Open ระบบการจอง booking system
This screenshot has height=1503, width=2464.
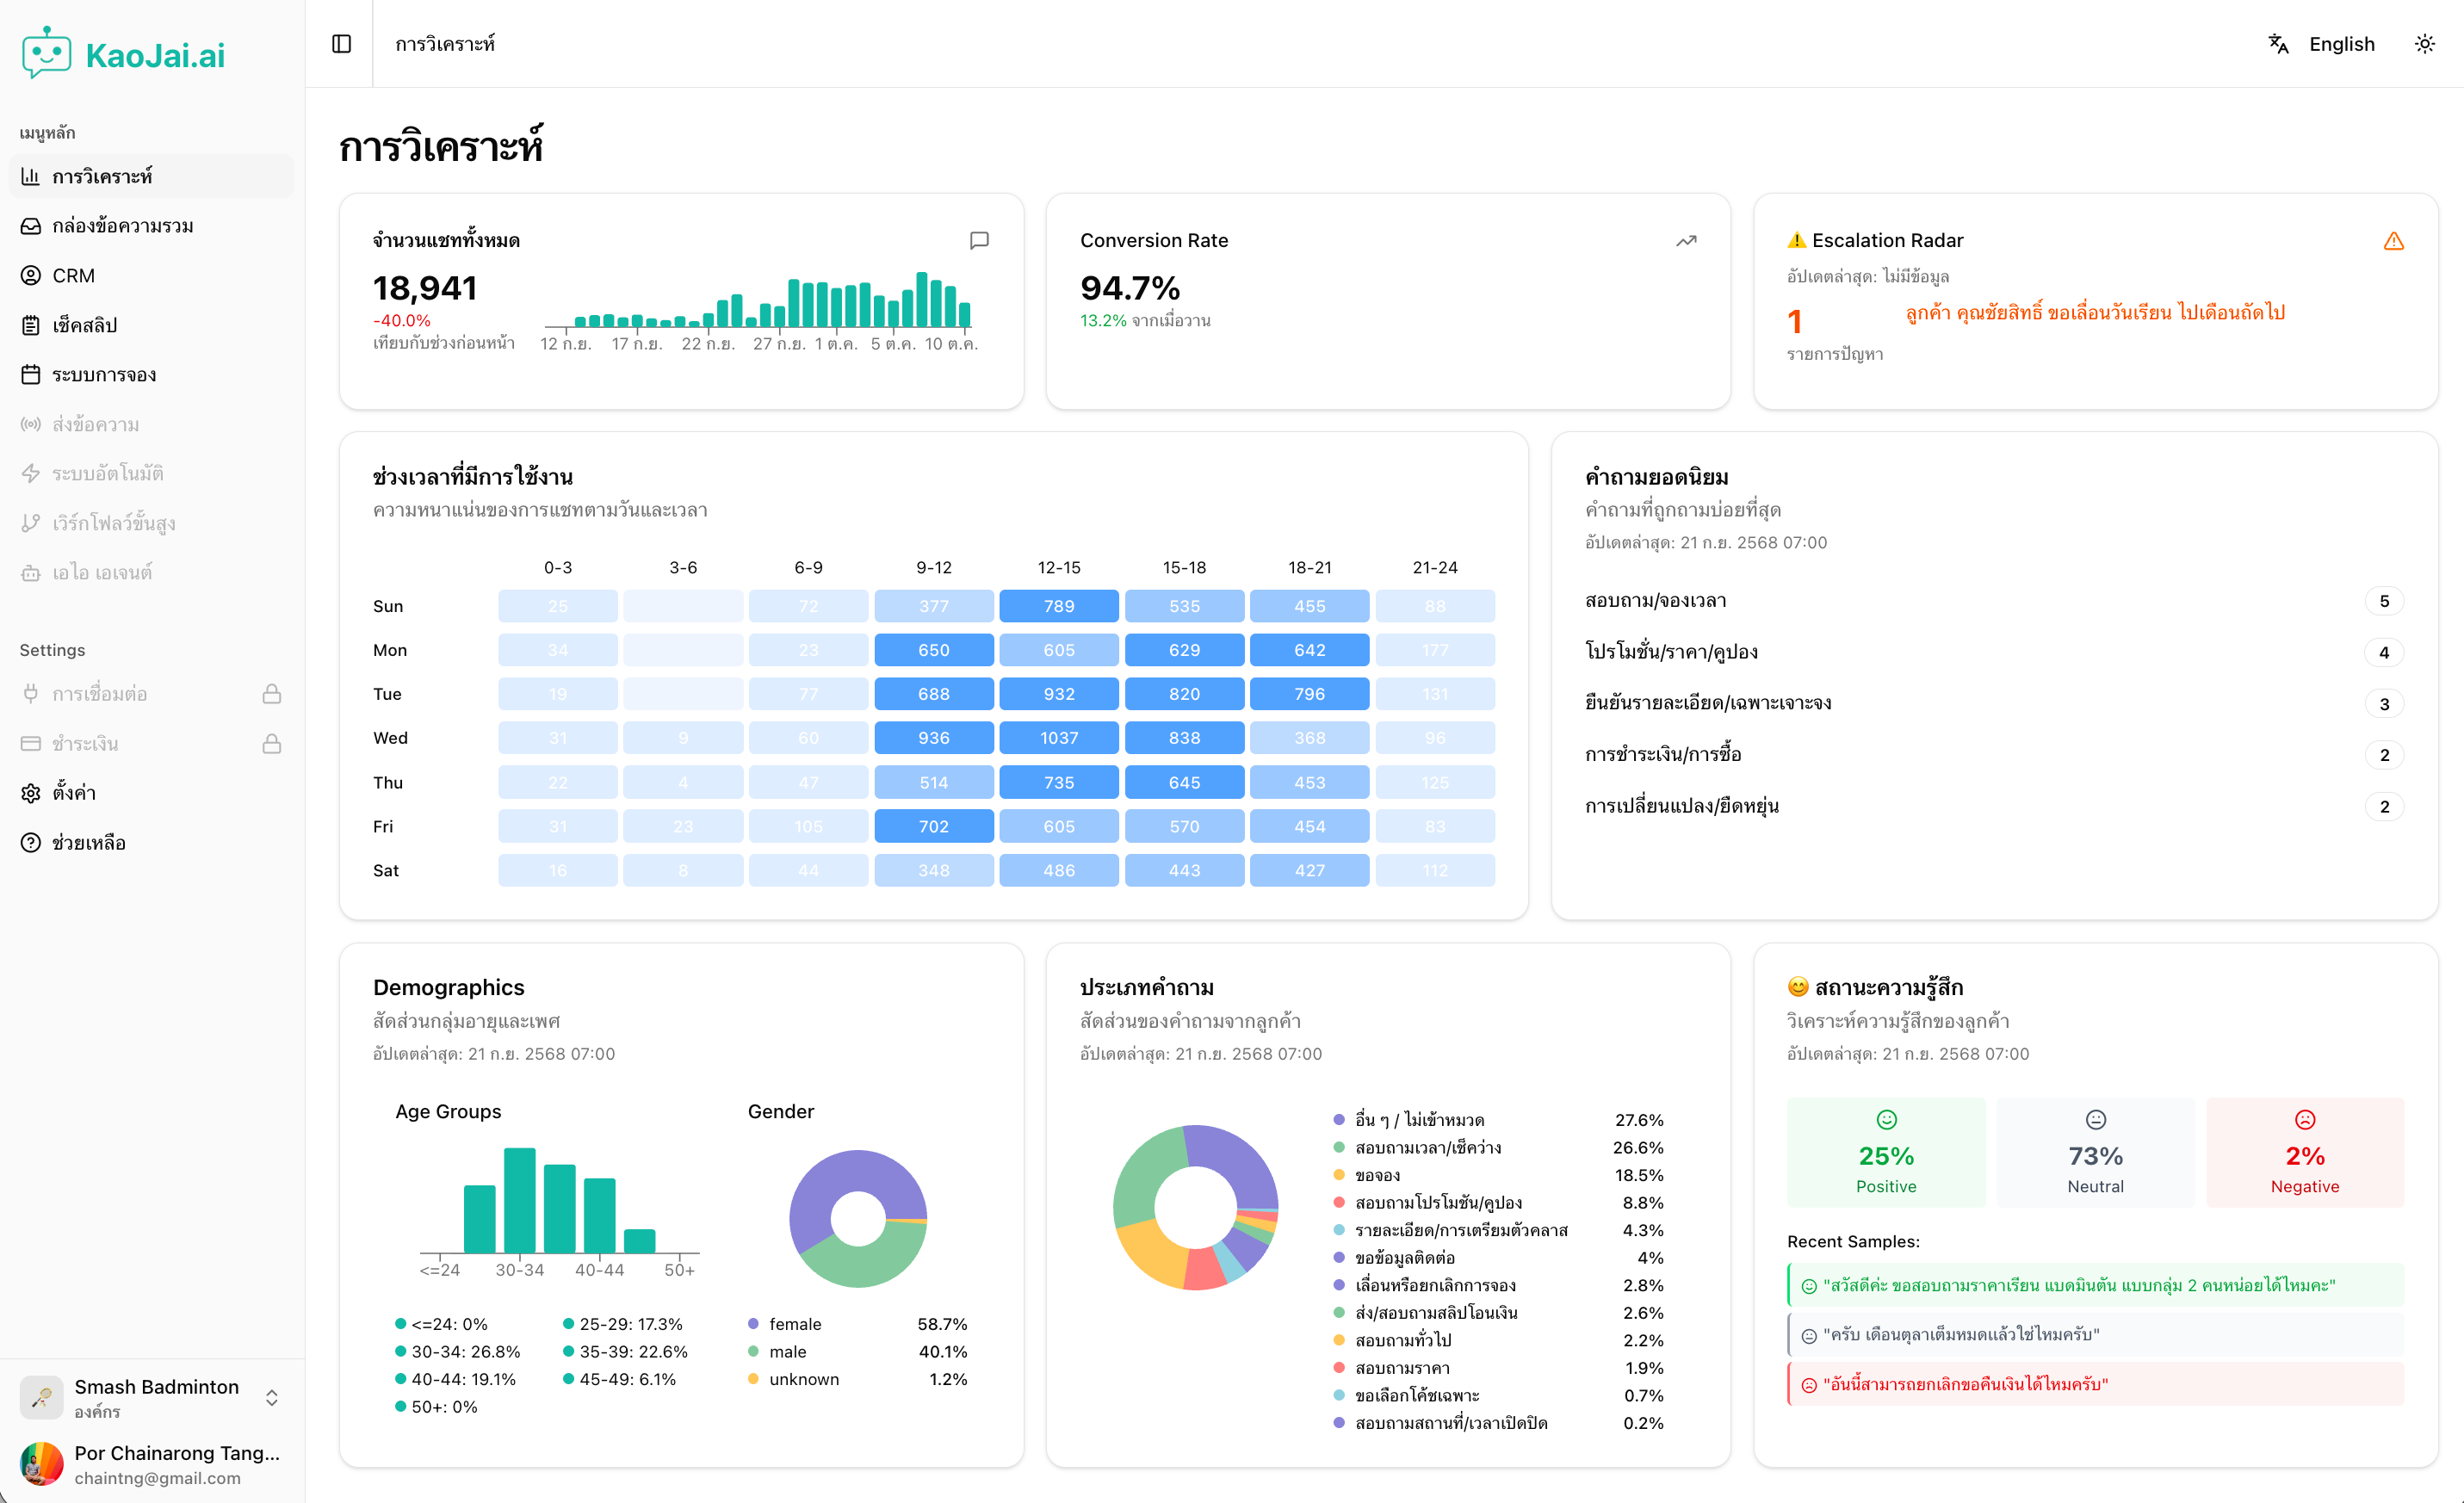tap(103, 374)
